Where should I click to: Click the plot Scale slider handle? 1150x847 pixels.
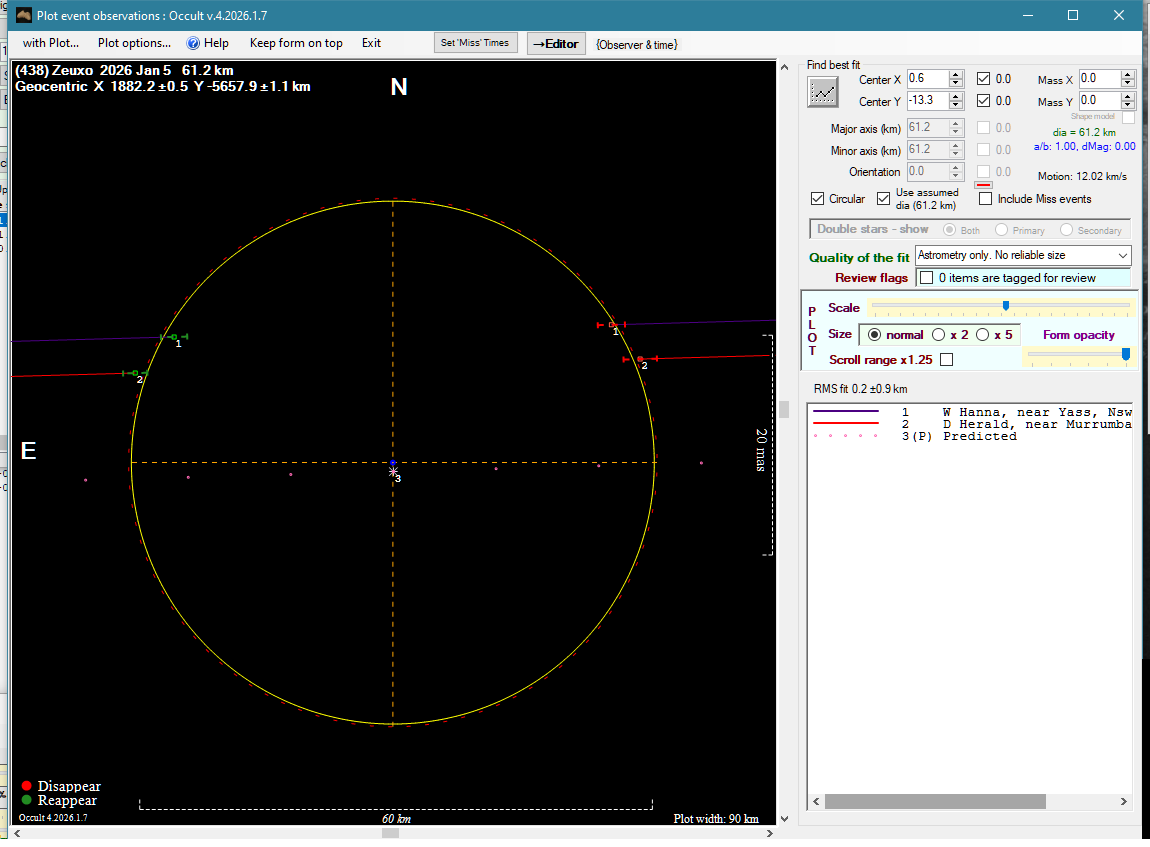(1005, 306)
